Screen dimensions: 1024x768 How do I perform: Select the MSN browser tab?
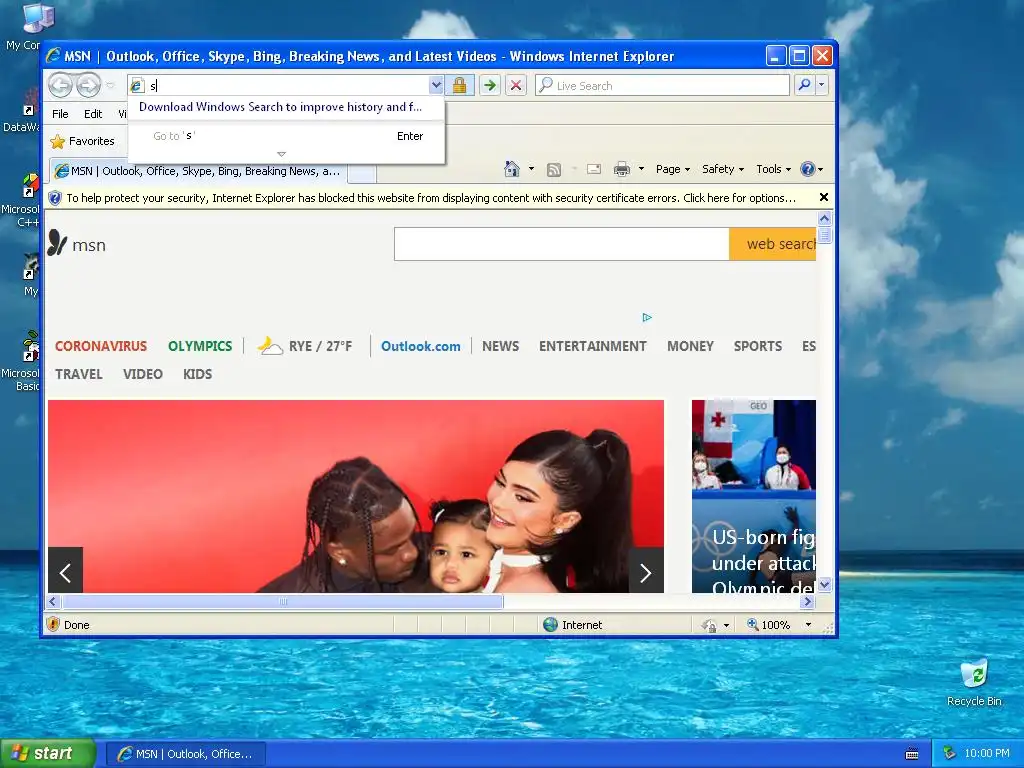[198, 171]
